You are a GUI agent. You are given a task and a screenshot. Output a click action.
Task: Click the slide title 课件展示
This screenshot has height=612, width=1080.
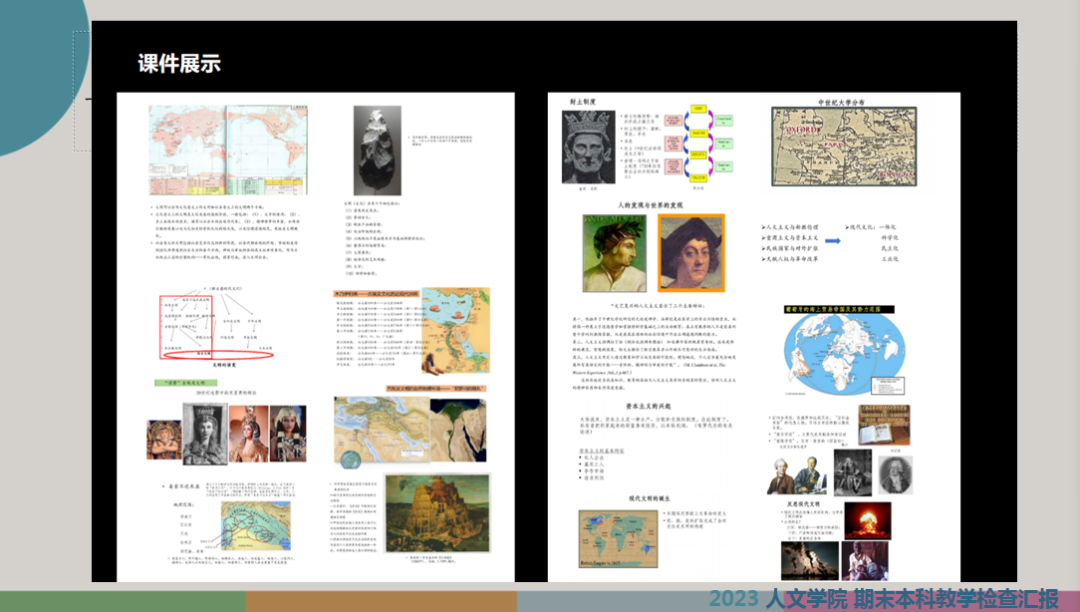click(179, 63)
